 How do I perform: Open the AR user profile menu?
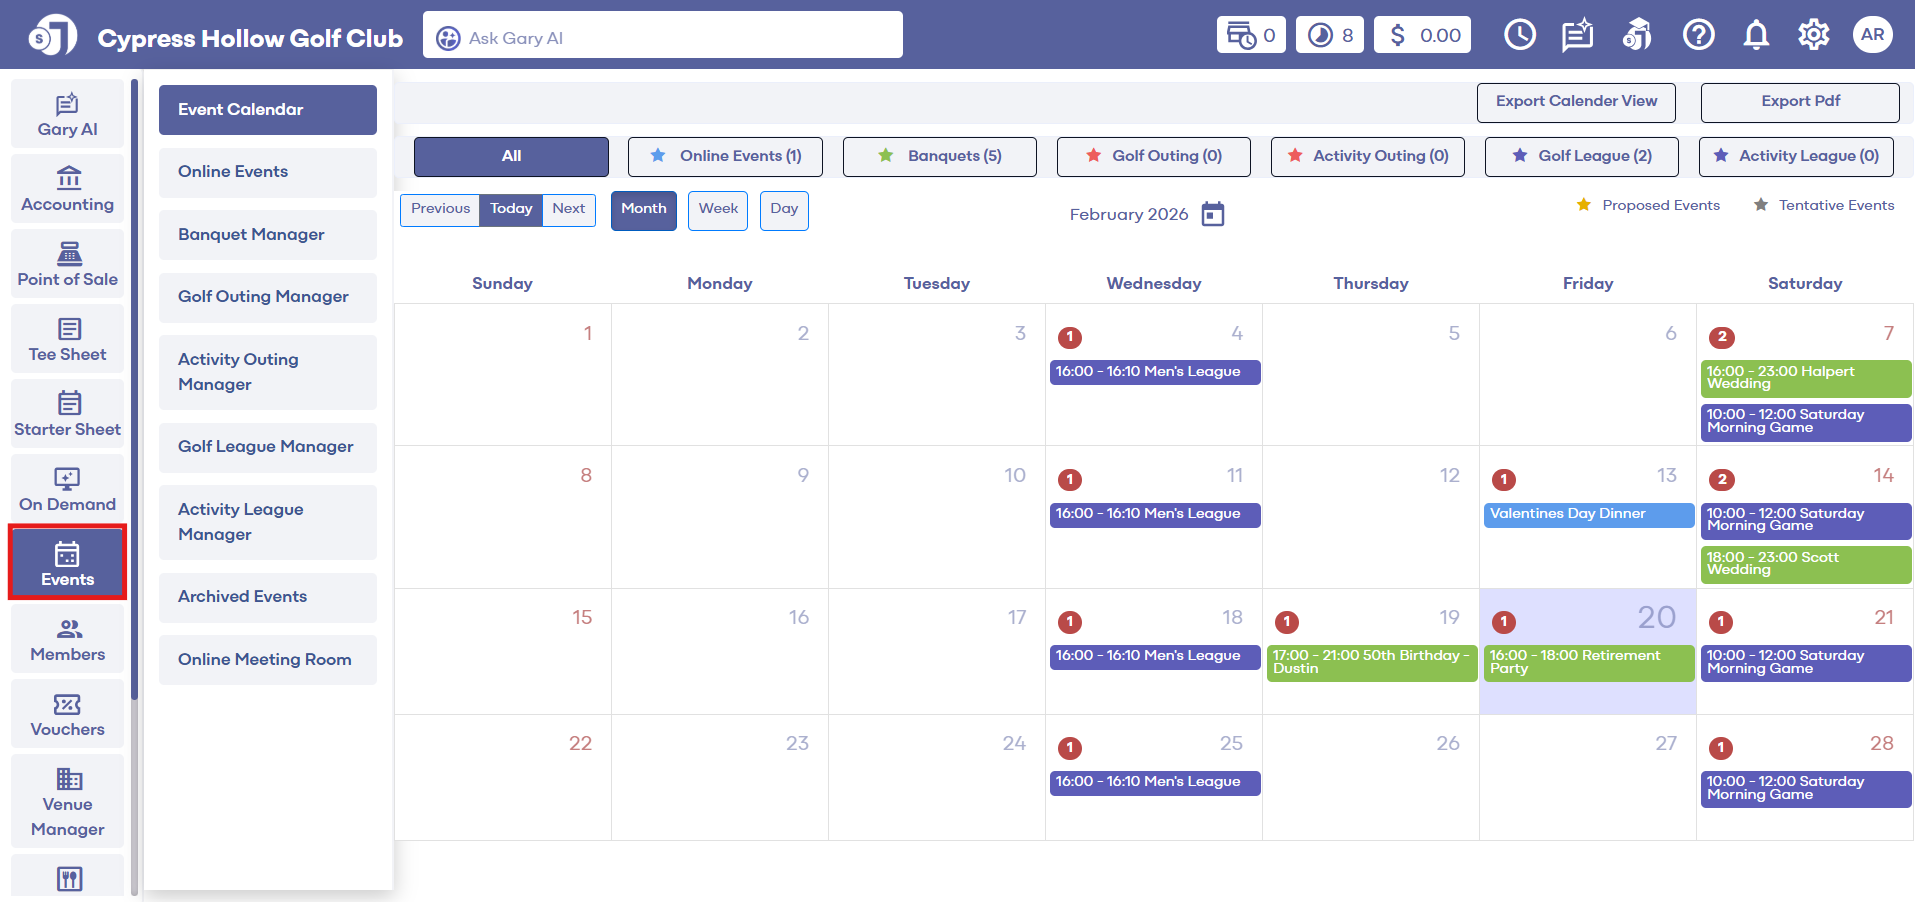tap(1872, 35)
